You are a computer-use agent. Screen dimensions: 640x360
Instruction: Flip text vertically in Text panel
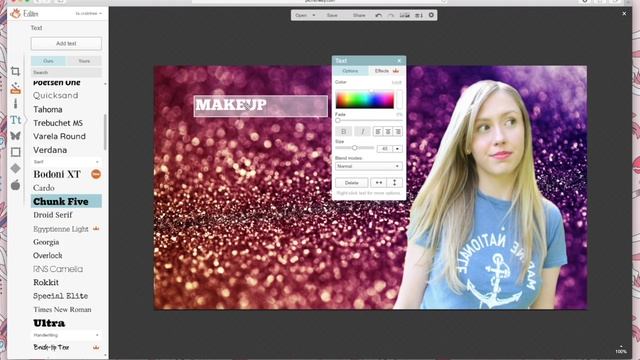[394, 183]
